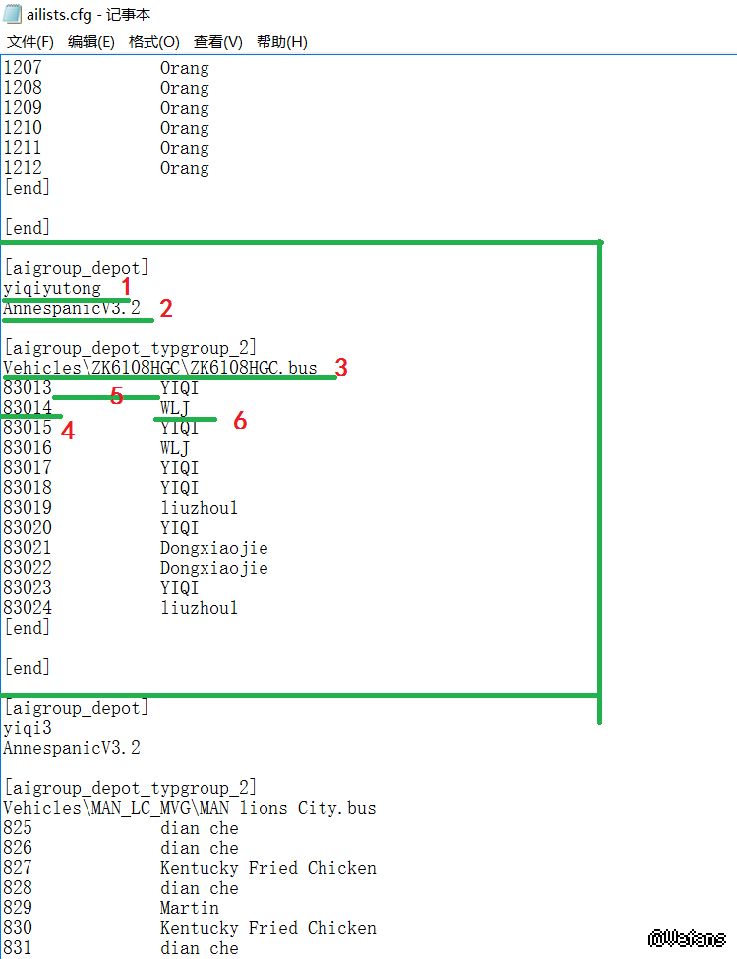Click Kentucky Fried Chicken in row 830
The width and height of the screenshot is (737, 959).
tap(269, 928)
